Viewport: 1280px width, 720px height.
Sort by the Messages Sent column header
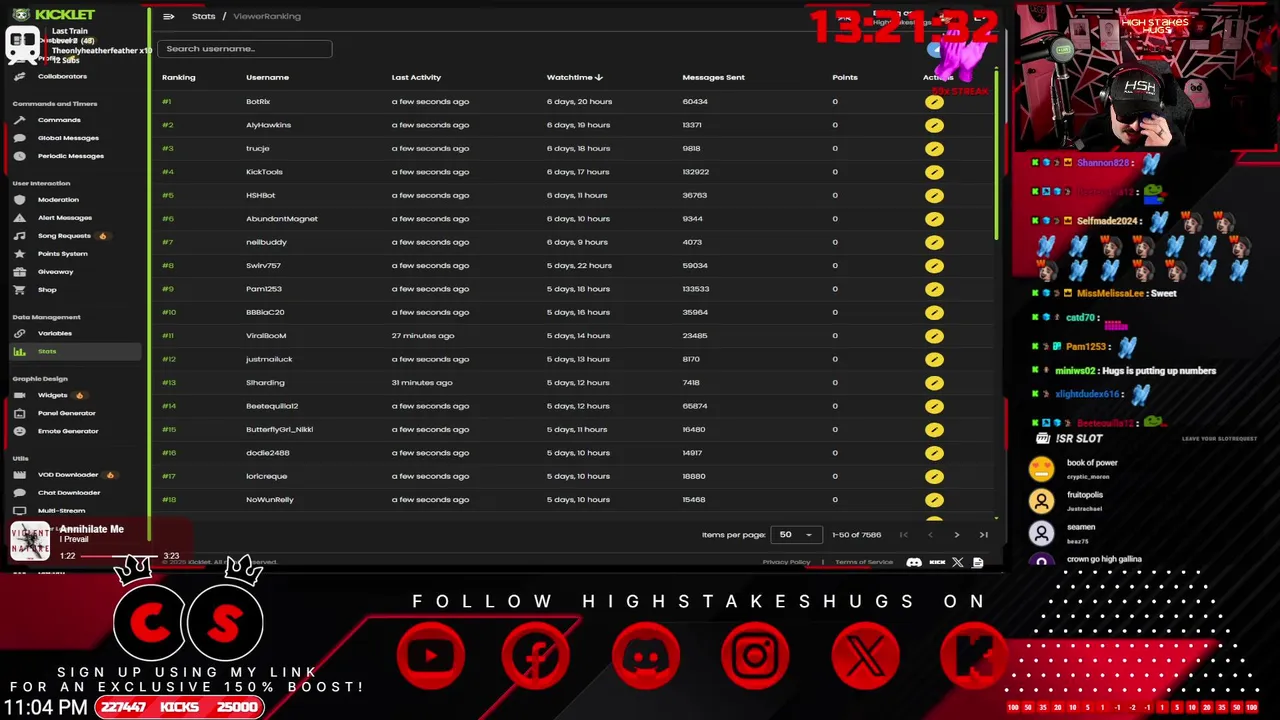click(713, 77)
